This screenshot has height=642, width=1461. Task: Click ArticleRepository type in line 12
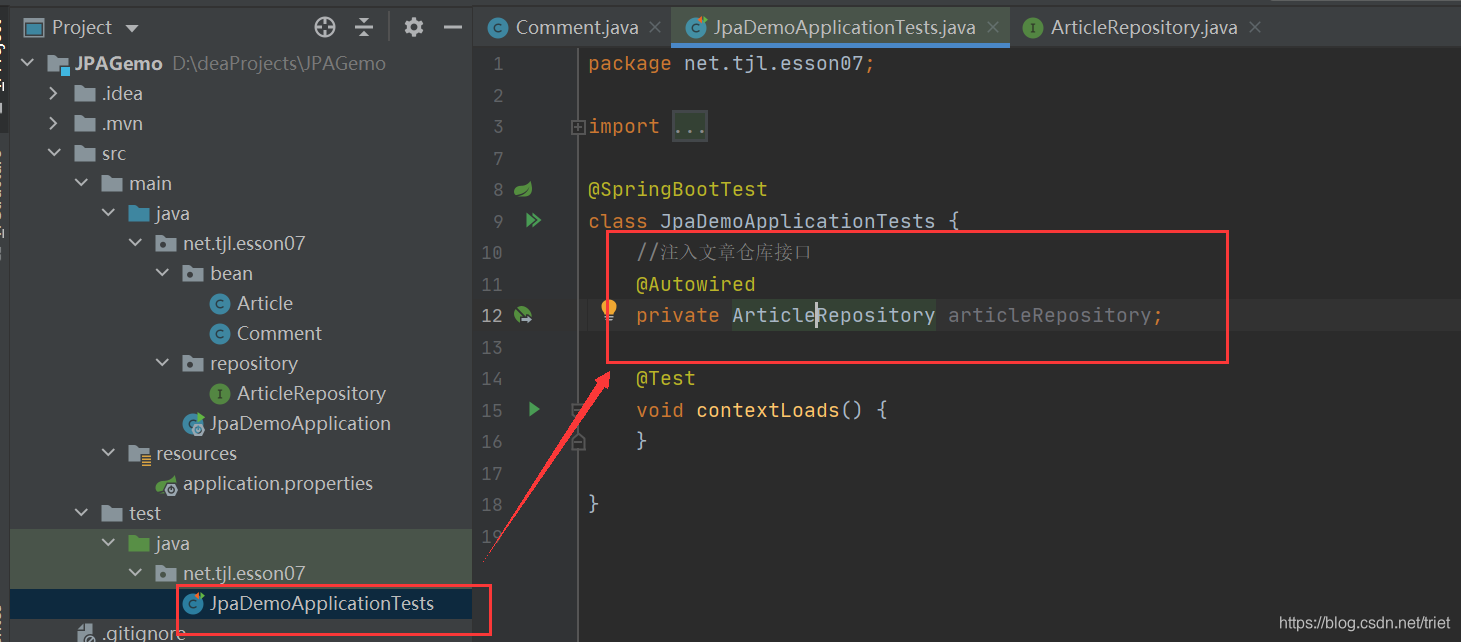pos(834,315)
